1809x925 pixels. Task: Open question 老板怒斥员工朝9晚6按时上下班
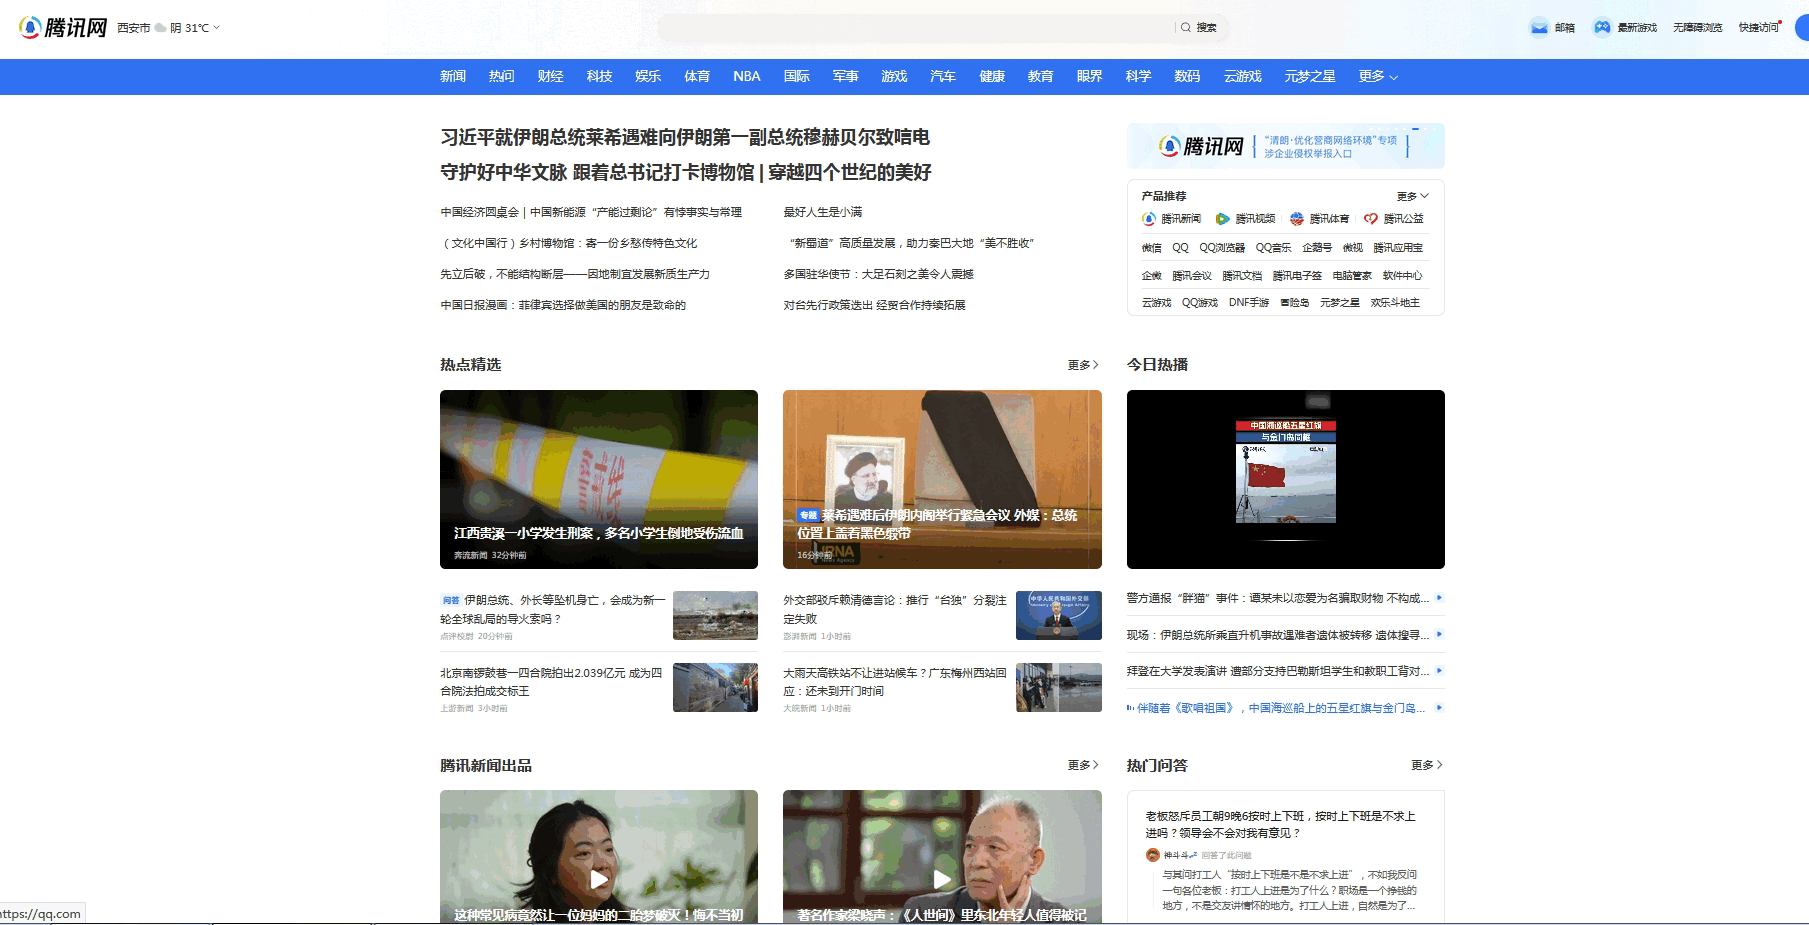1281,824
